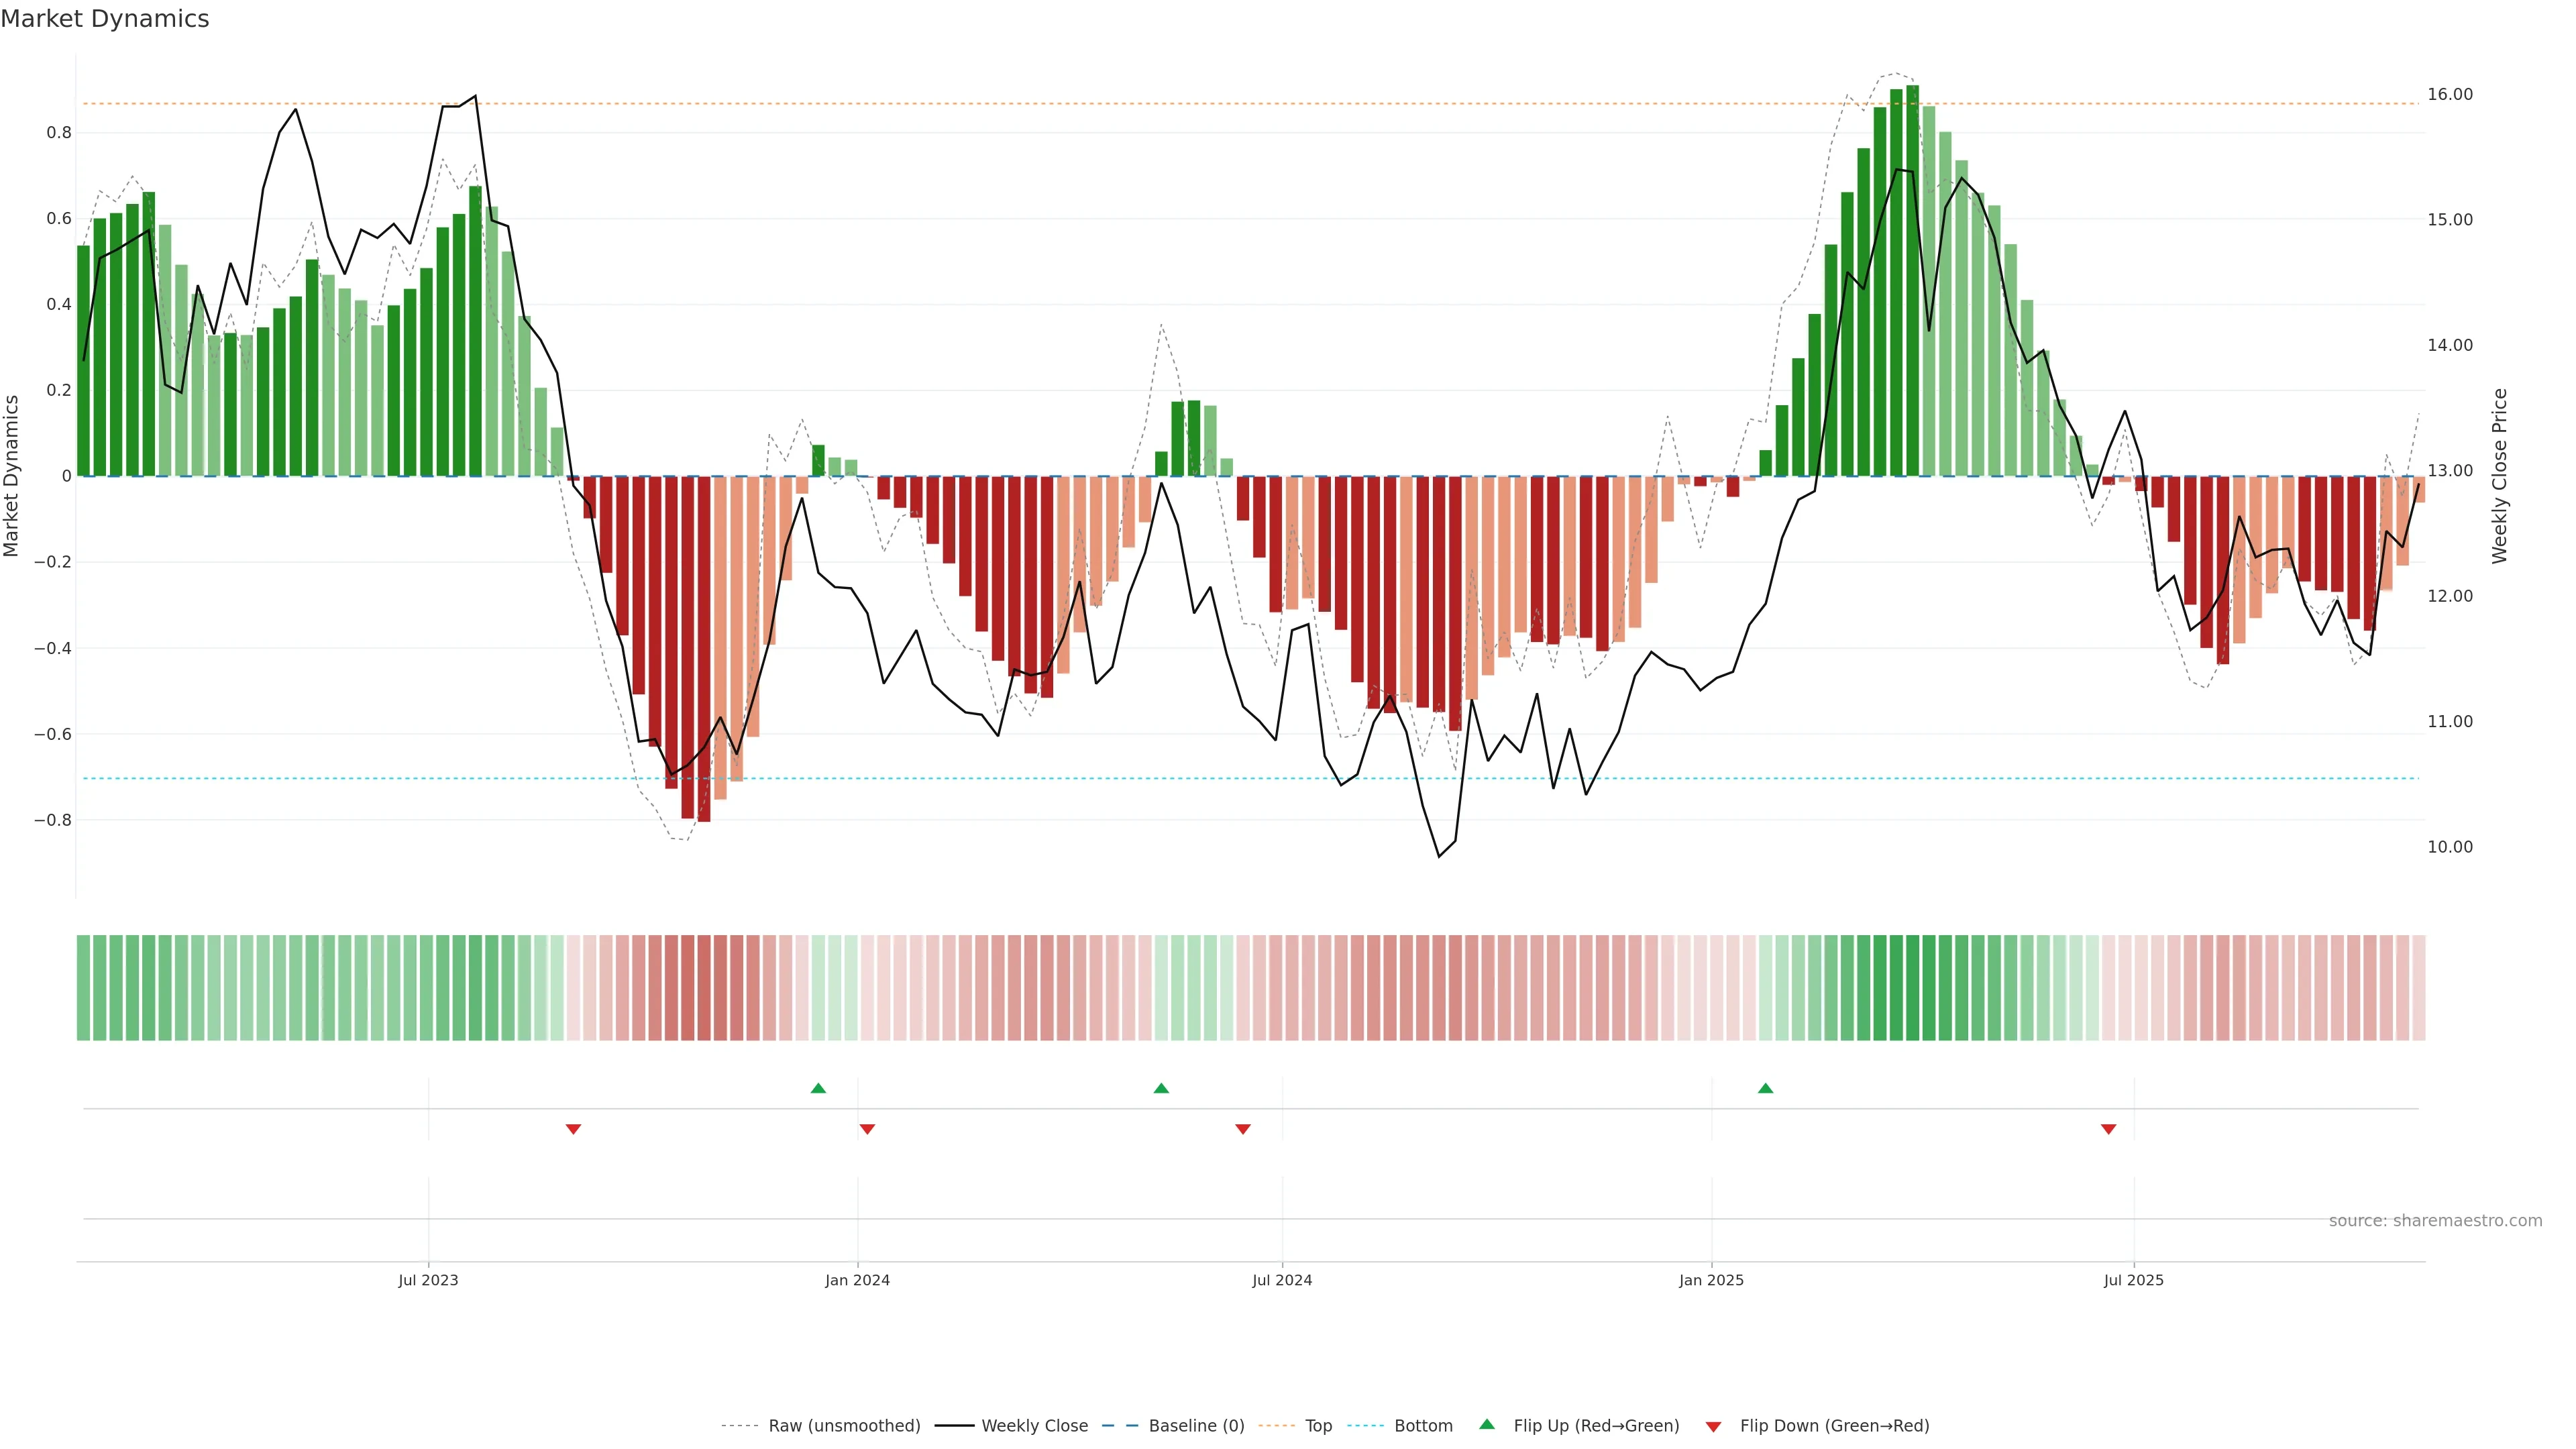This screenshot has height=1449, width=2576.
Task: Click the green triangle icon in the legend
Action: pyautogui.click(x=1487, y=1424)
